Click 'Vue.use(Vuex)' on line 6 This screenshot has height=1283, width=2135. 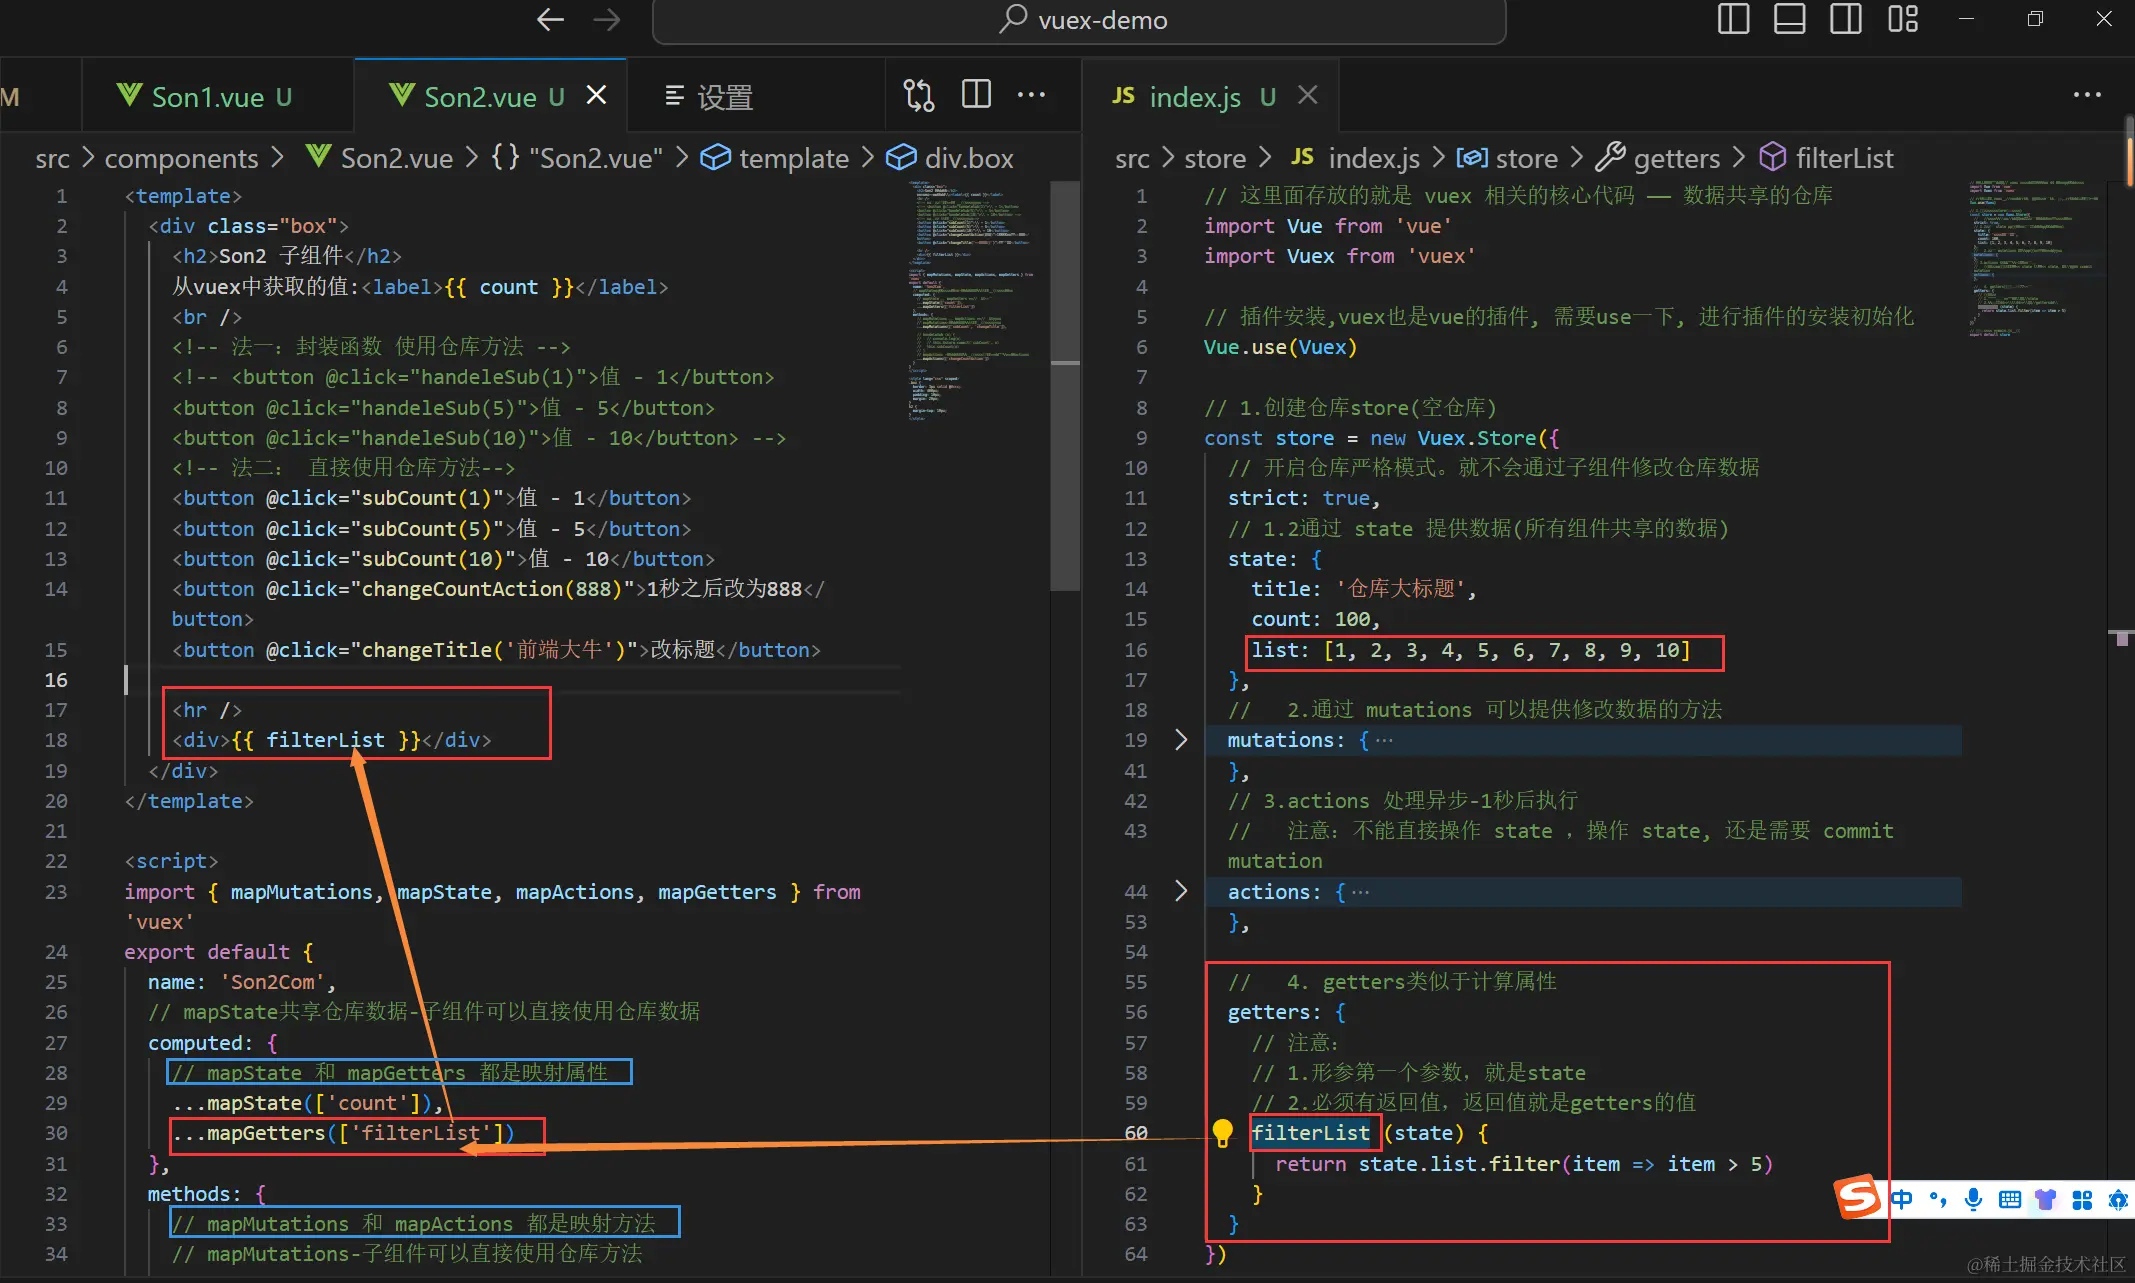click(x=1281, y=347)
